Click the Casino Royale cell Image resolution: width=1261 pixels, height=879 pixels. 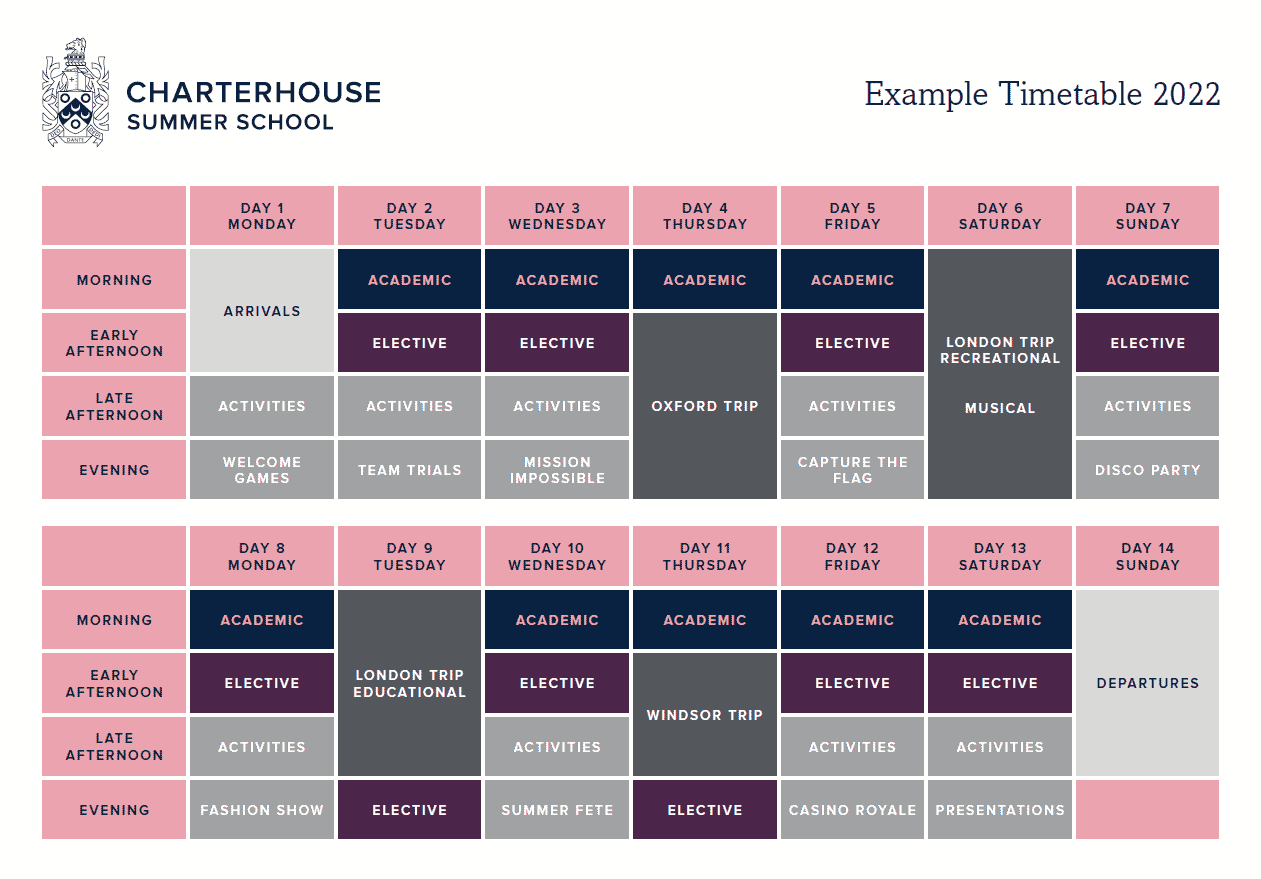point(852,810)
